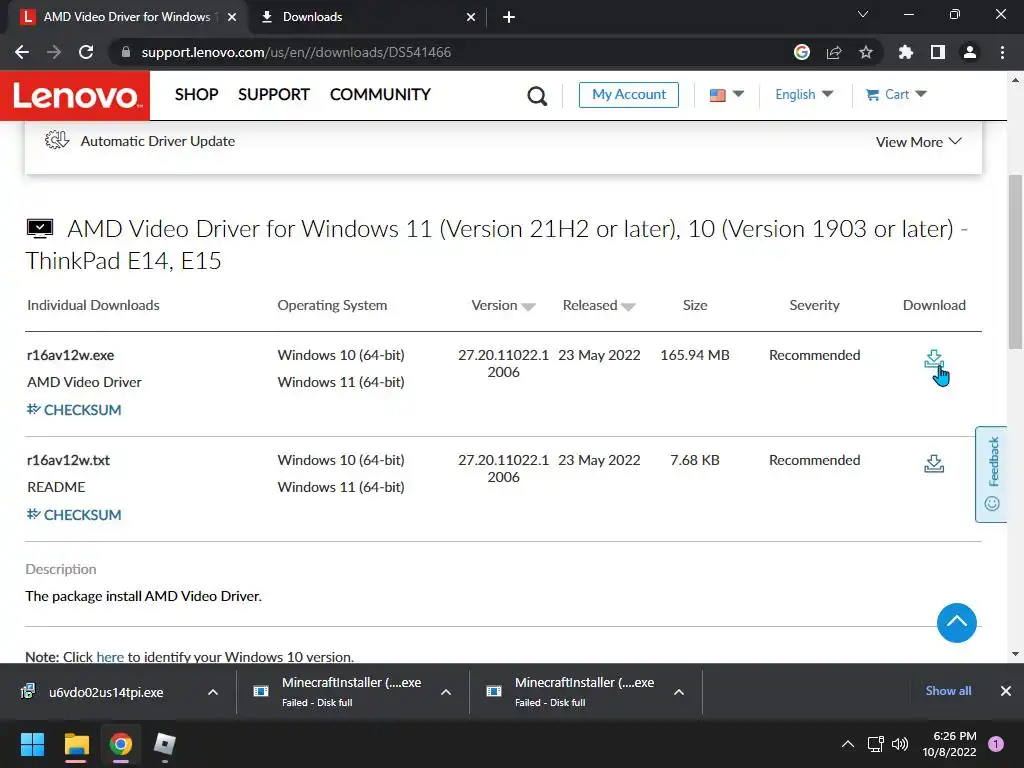Open a new Chrome tab
Viewport: 1024px width, 768px height.
pos(509,17)
